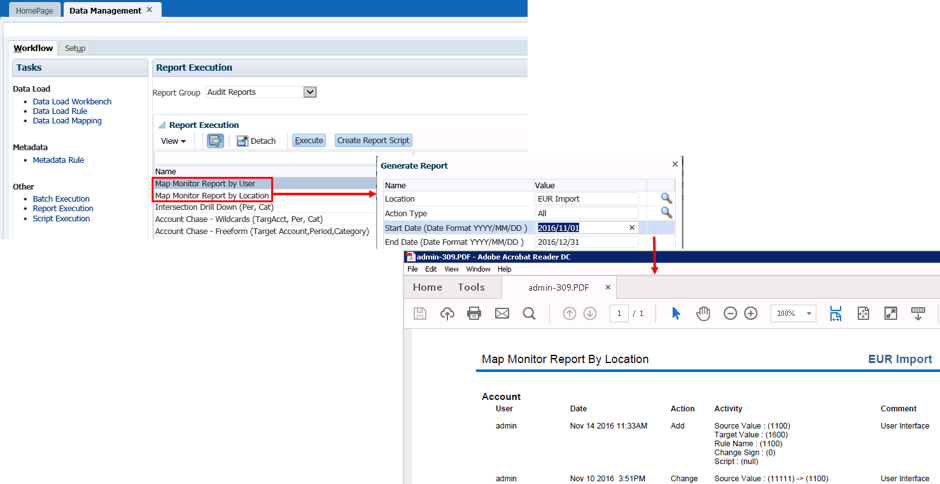The width and height of the screenshot is (940, 484).
Task: Click the search magnifier next to Location
Action: (x=666, y=199)
